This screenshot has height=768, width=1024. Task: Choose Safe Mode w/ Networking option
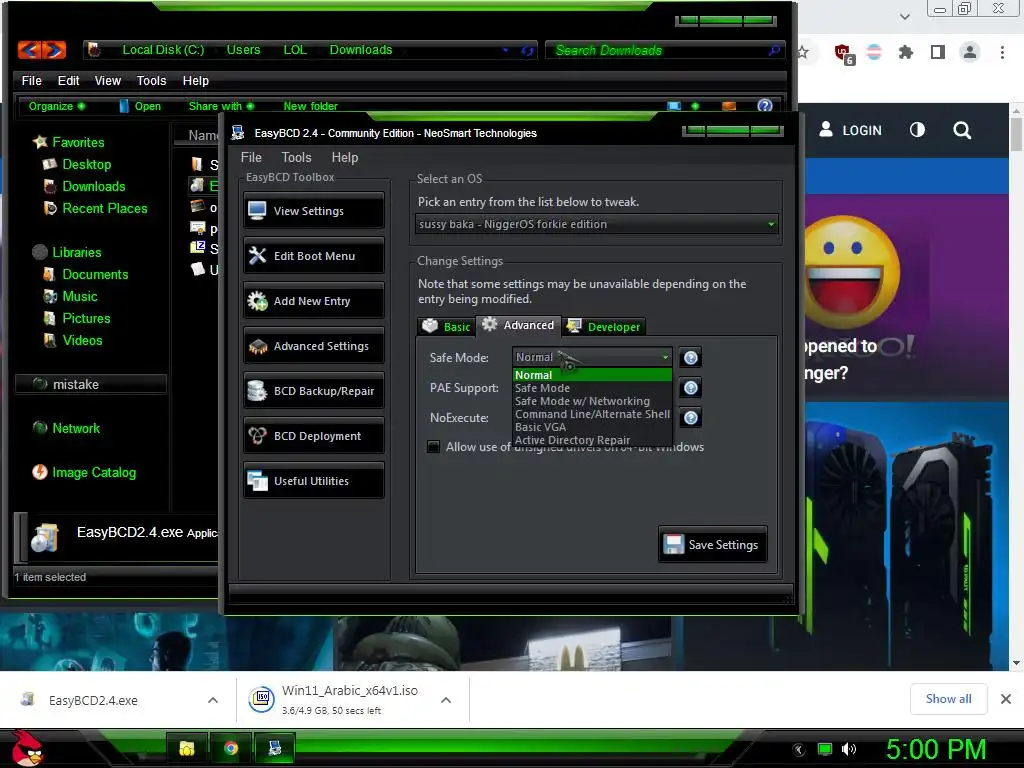(592, 401)
